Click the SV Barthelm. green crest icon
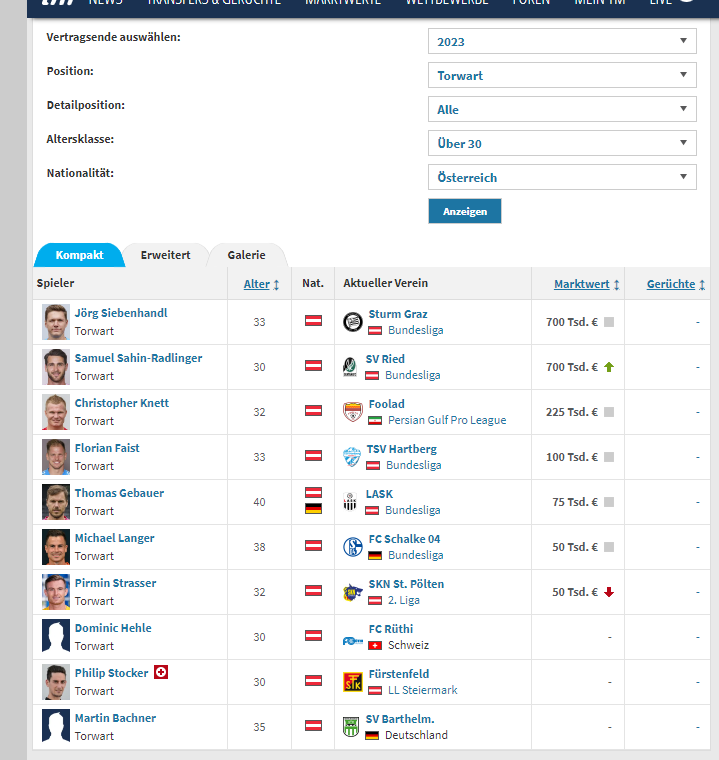This screenshot has width=719, height=760. coord(351,727)
